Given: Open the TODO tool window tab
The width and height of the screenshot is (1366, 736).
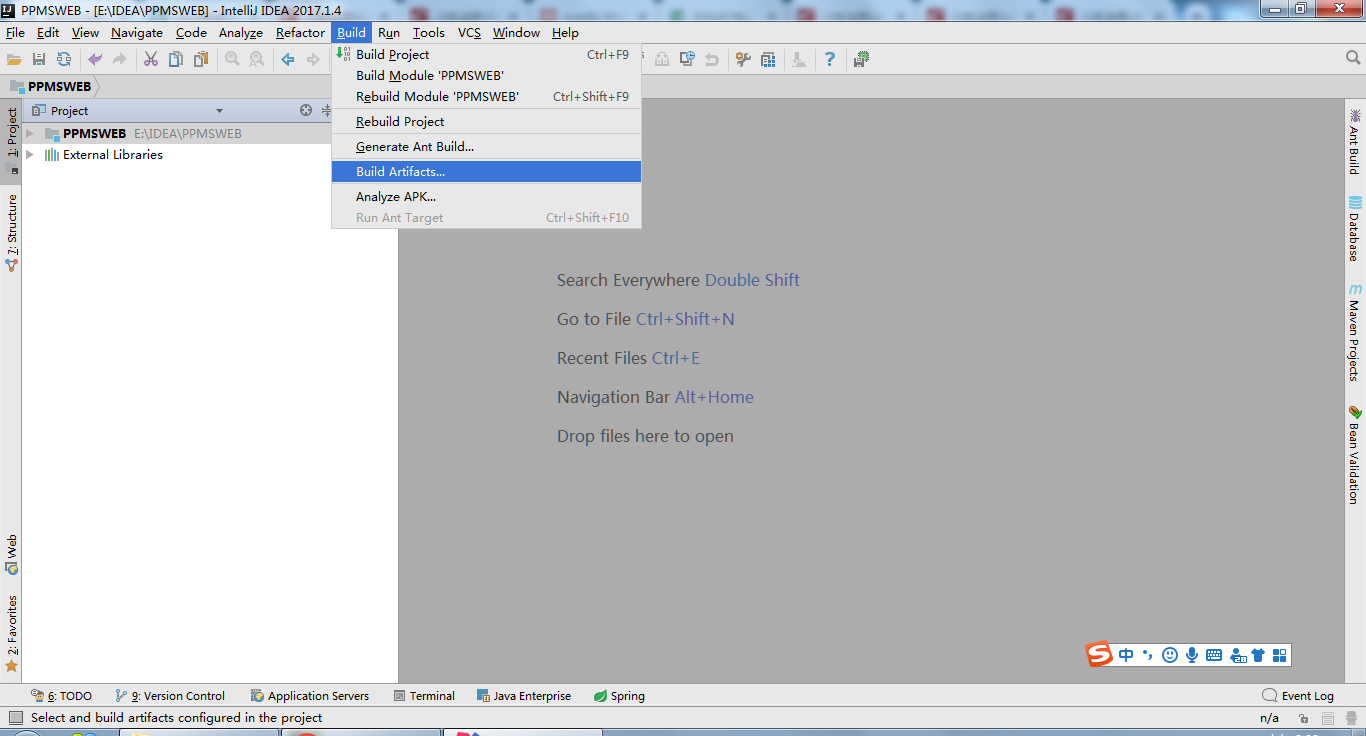Looking at the screenshot, I should (x=62, y=696).
